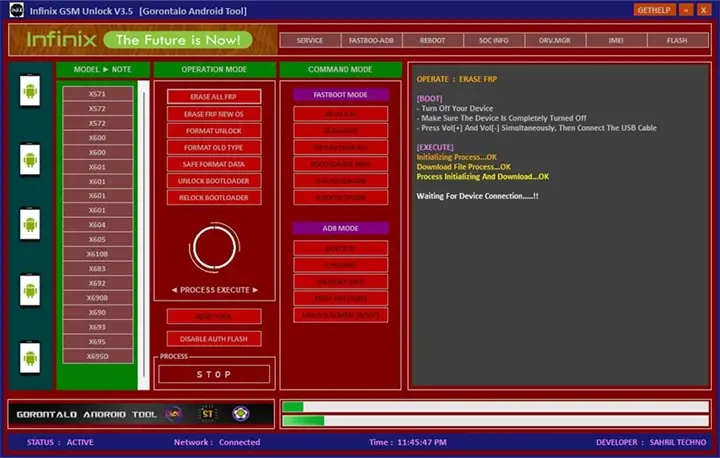Click the ST chip logo in the banner
The height and width of the screenshot is (458, 720).
click(208, 414)
